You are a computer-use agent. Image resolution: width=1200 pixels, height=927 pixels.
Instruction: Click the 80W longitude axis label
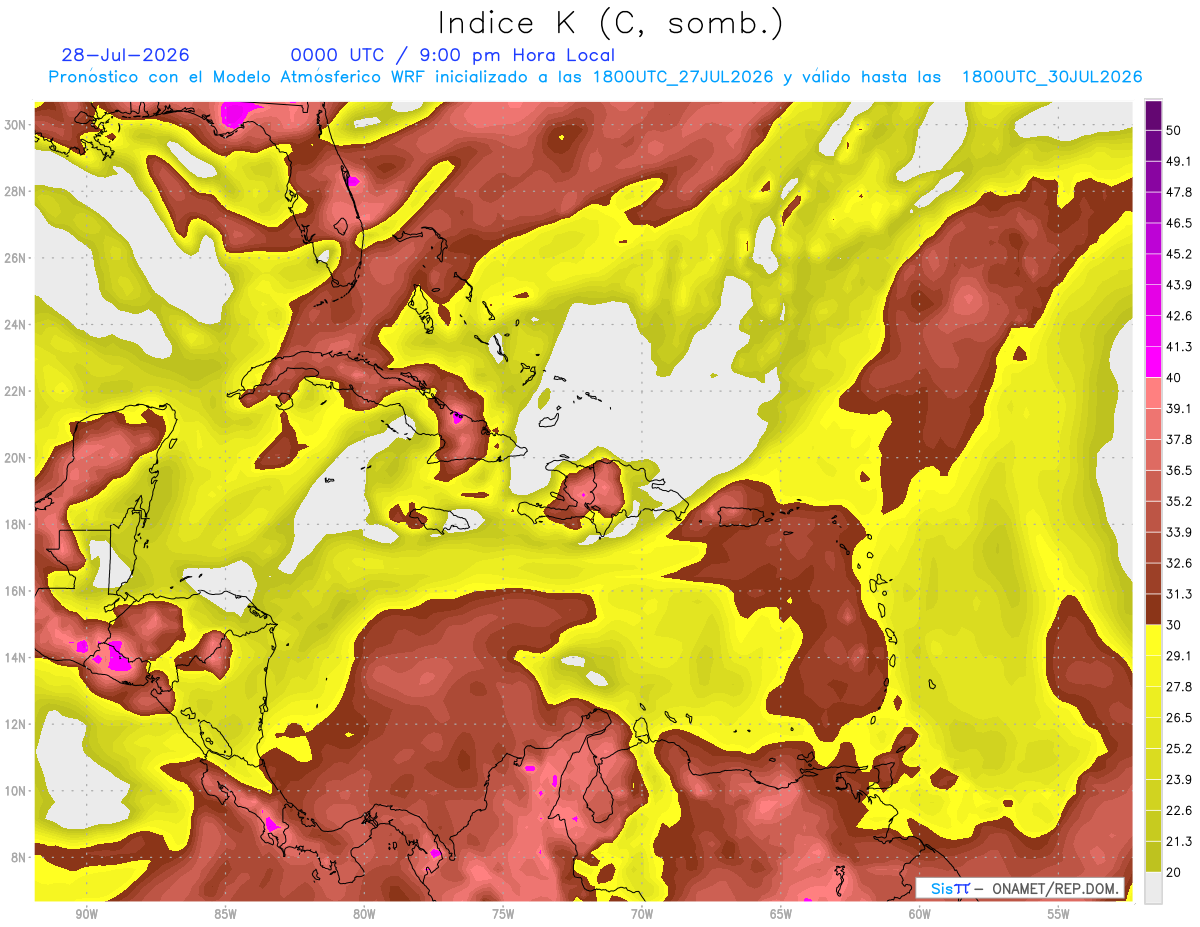pos(364,914)
